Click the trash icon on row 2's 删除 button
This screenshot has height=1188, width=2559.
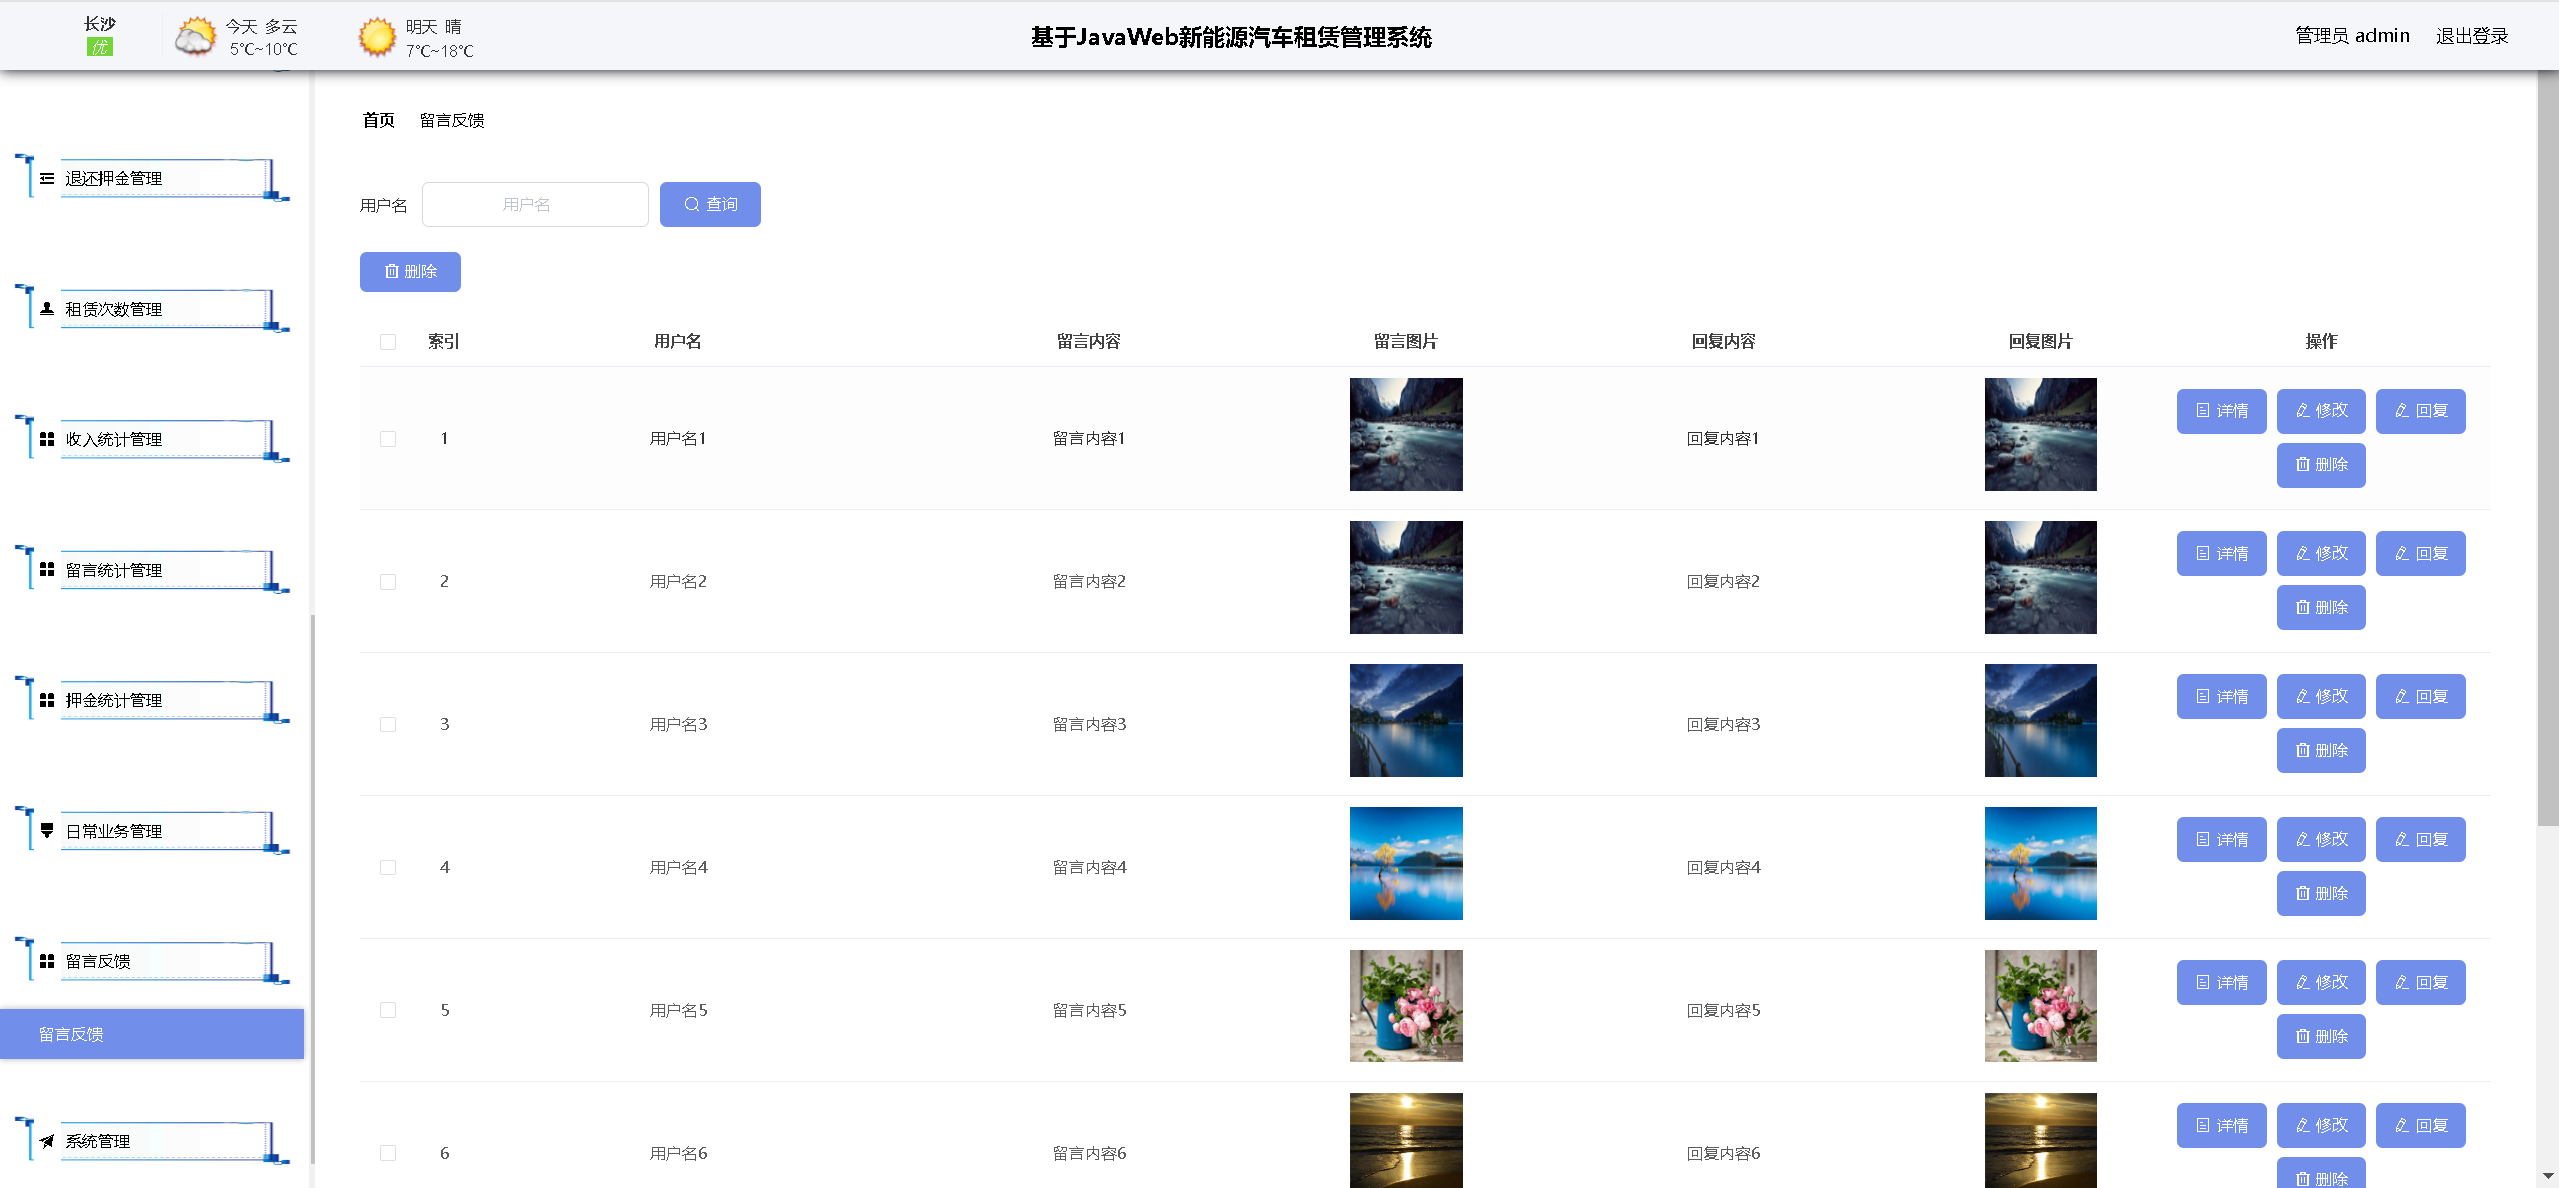2303,608
